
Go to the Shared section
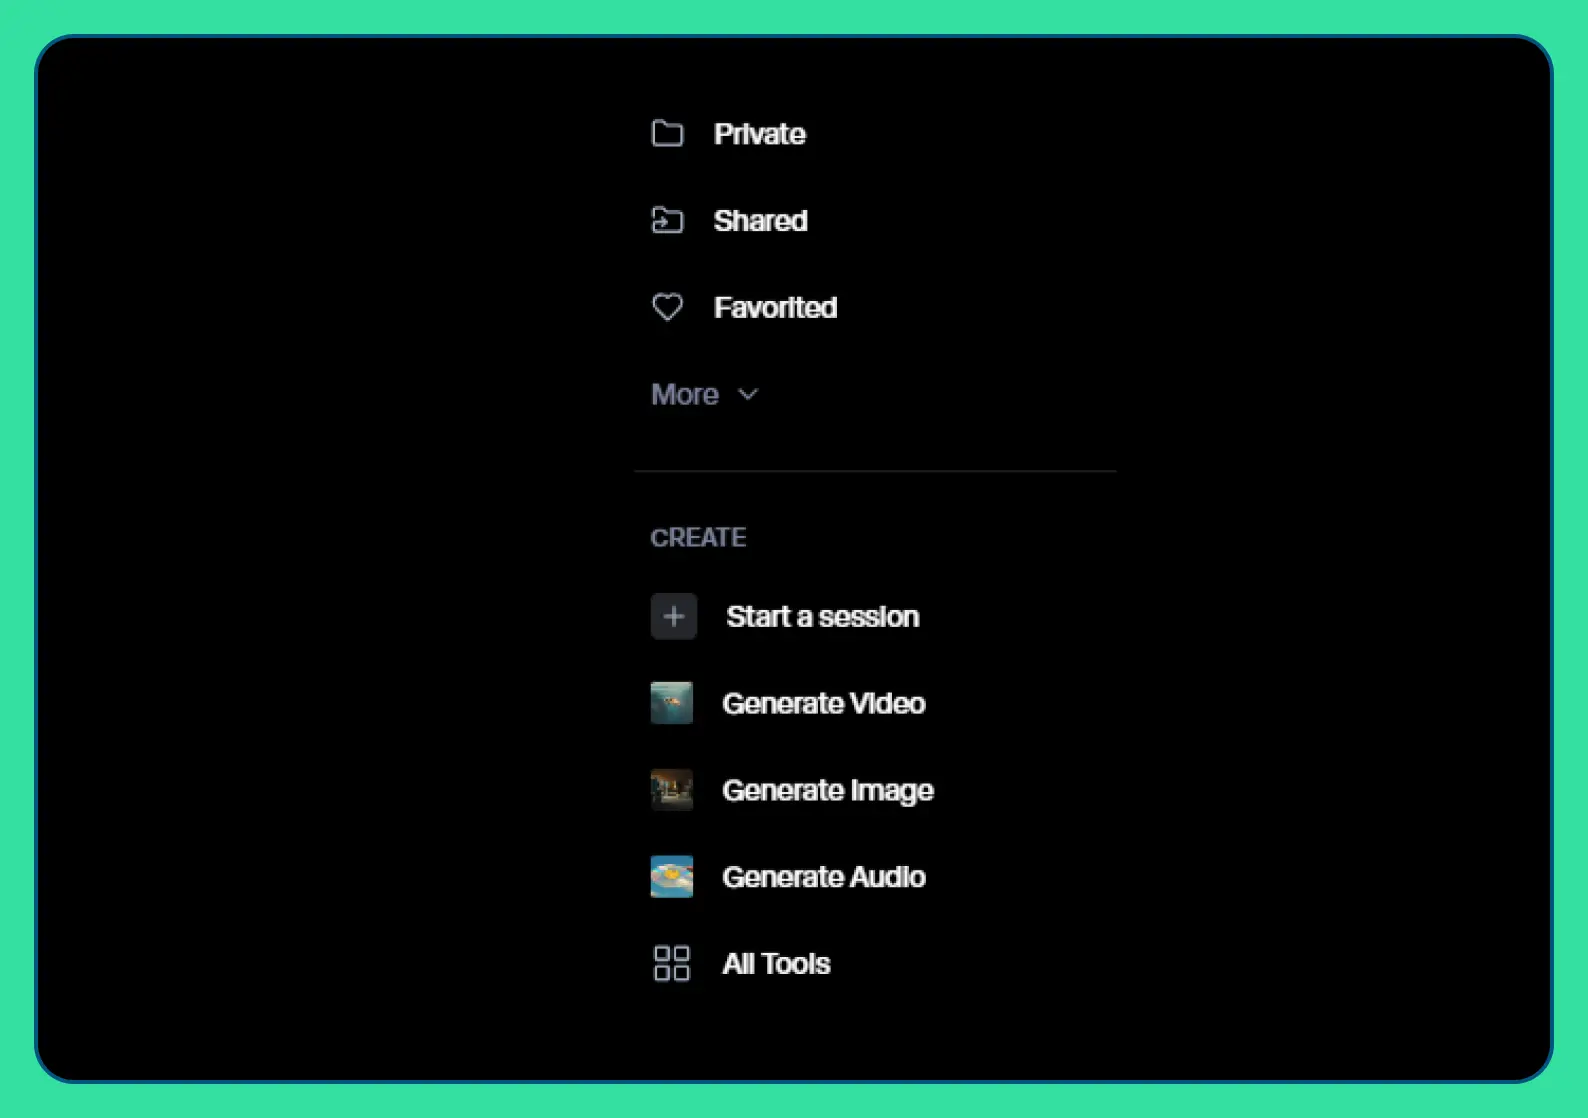(760, 221)
